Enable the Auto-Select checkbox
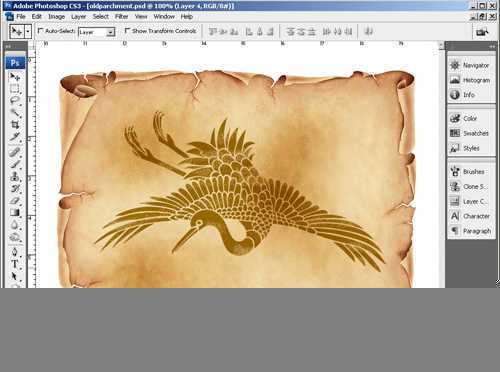 click(40, 31)
